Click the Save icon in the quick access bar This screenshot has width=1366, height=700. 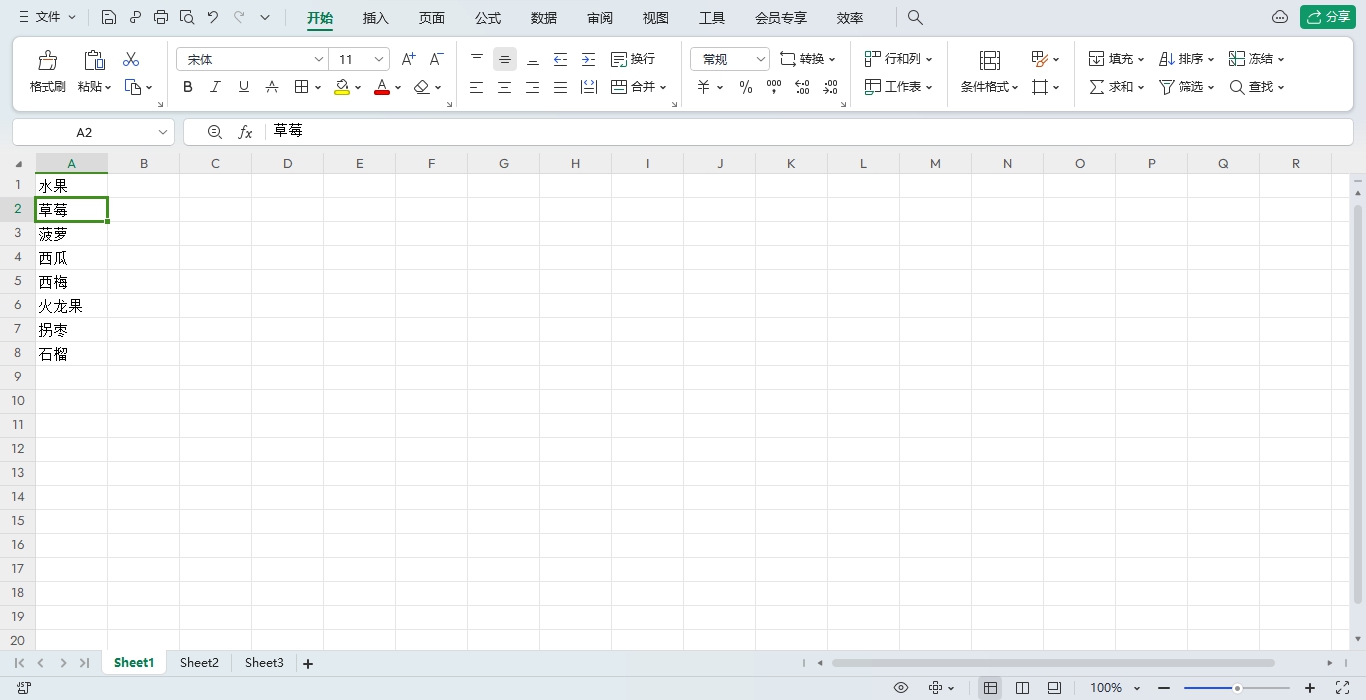click(109, 17)
